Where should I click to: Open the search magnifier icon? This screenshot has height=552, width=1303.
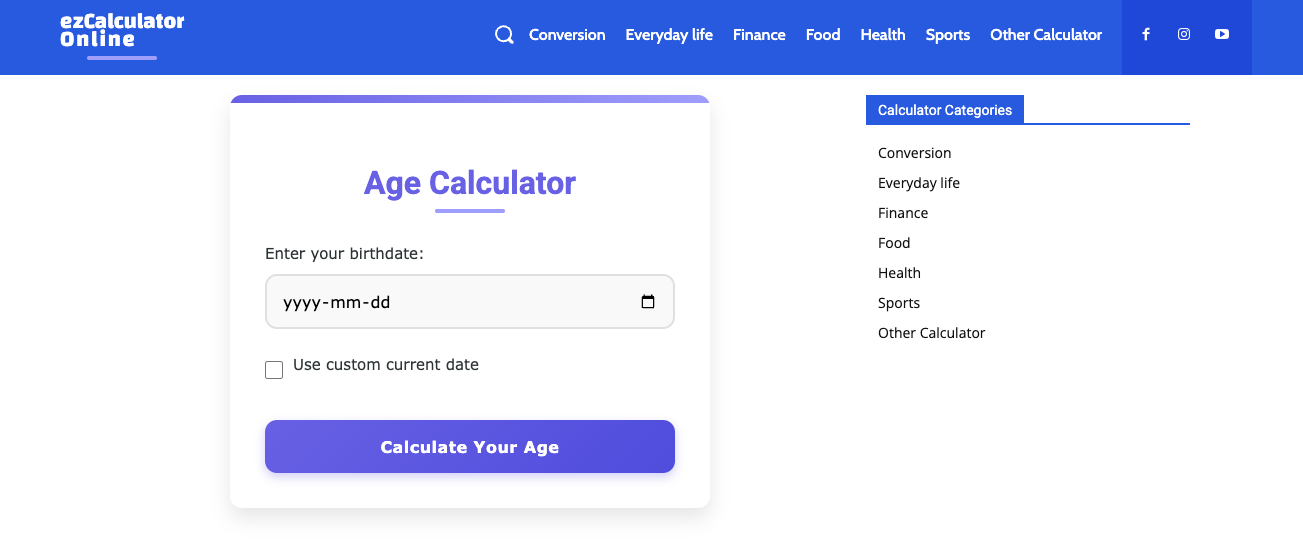tap(505, 35)
